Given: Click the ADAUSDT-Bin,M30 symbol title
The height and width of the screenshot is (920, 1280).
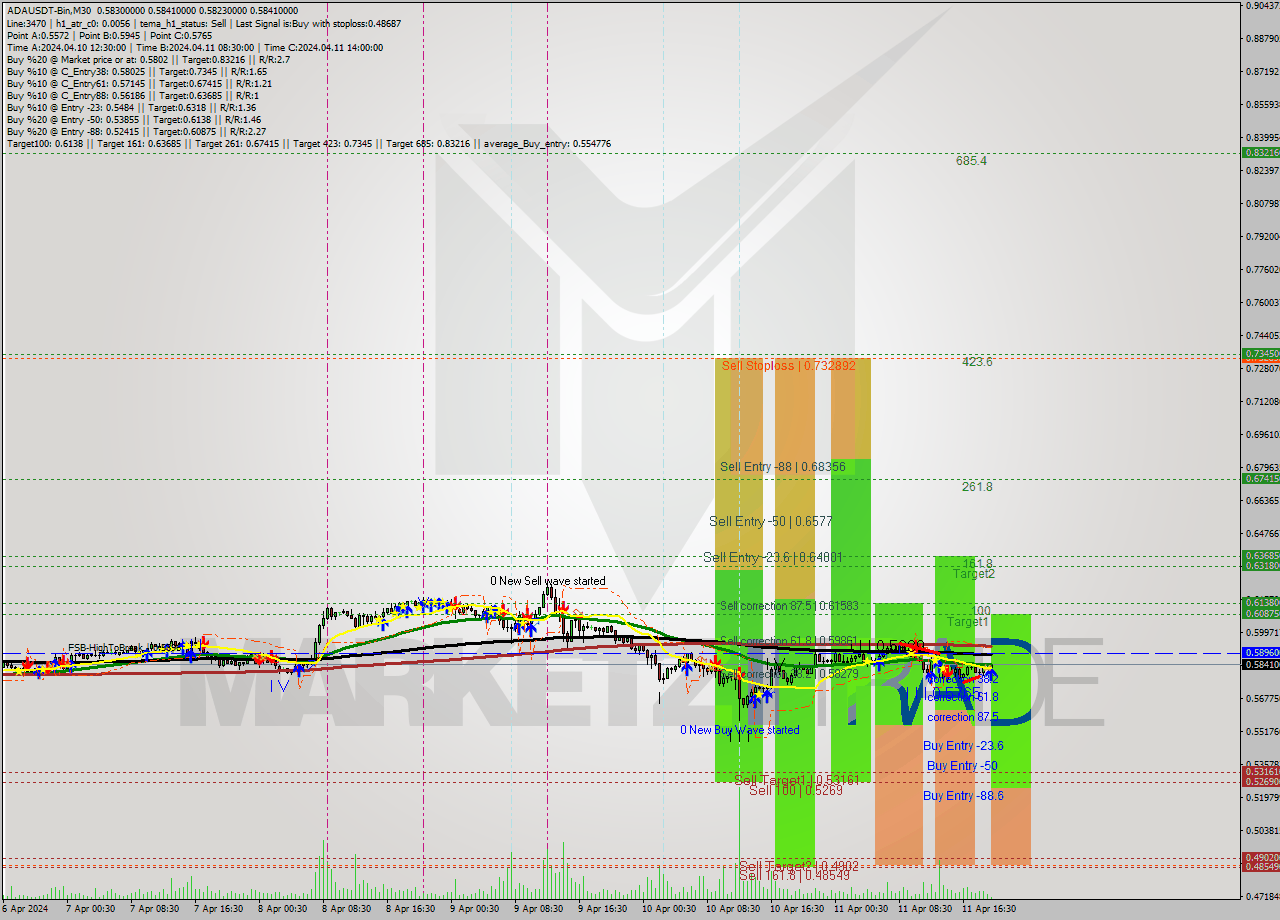Looking at the screenshot, I should tap(49, 11).
